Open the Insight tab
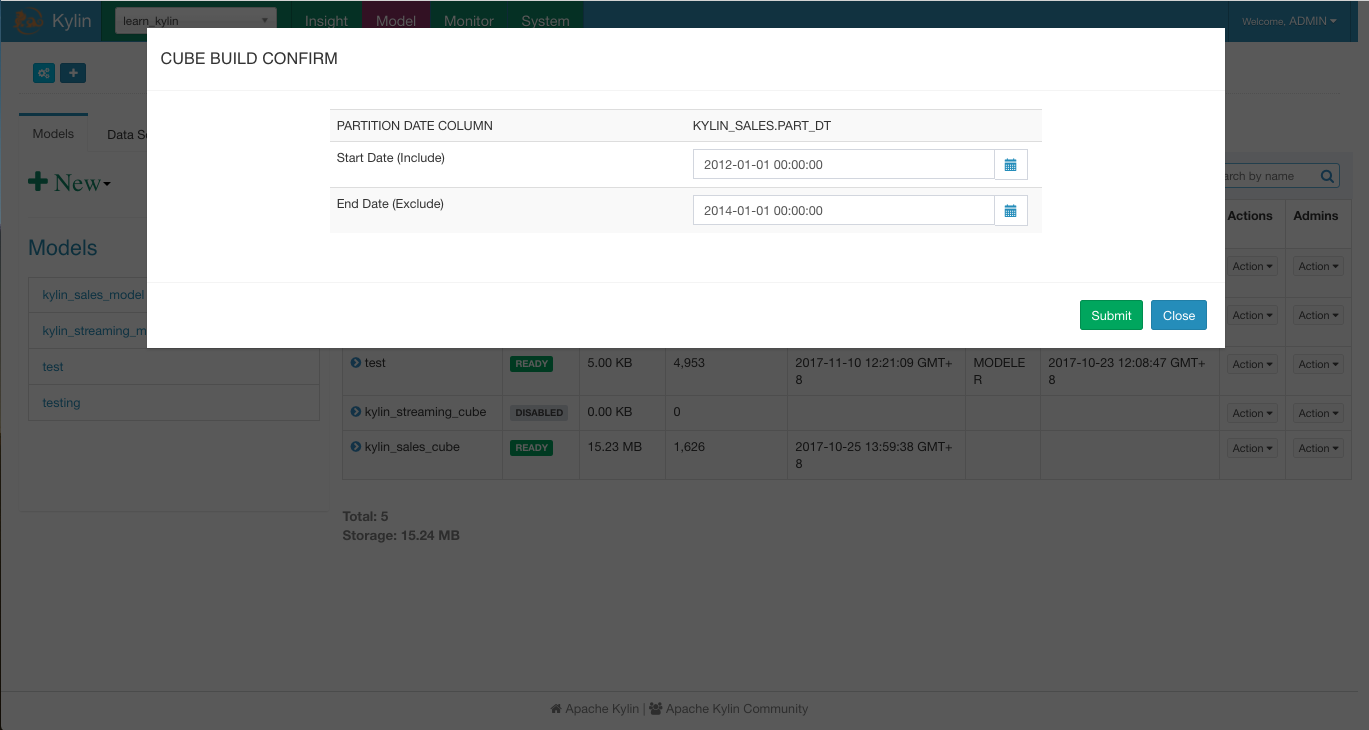Image resolution: width=1369 pixels, height=730 pixels. (x=326, y=21)
